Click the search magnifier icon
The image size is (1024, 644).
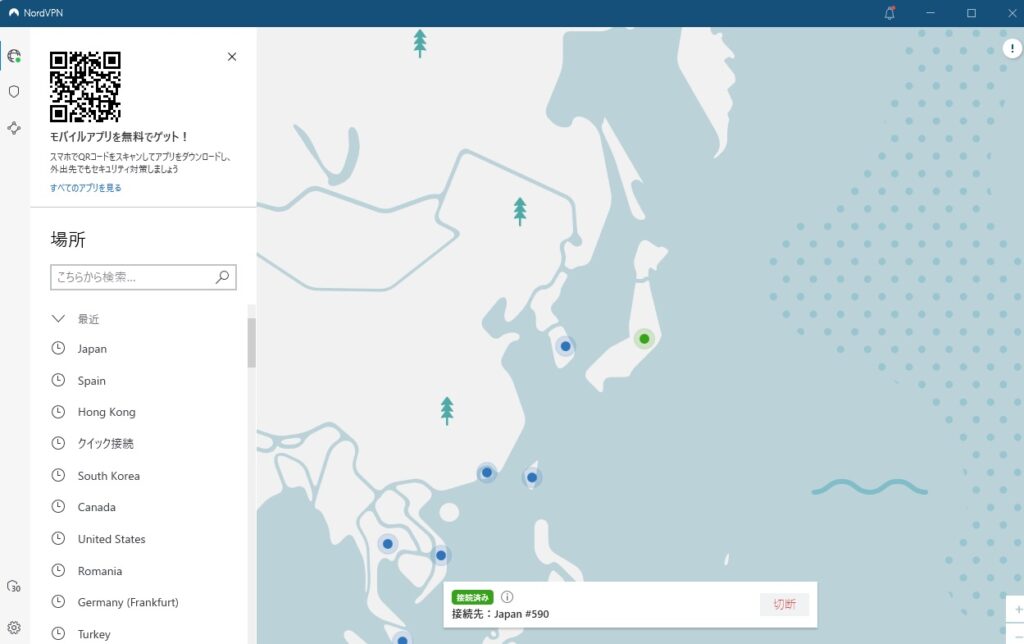222,277
